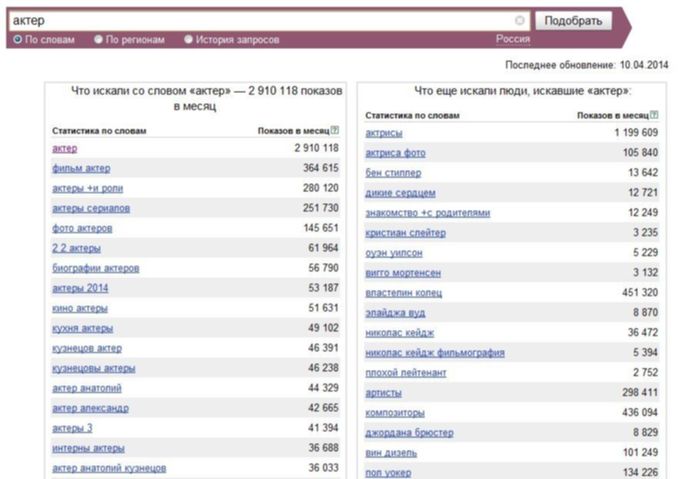Viewport: 688px width, 479px height.
Task: Open the 'актеры сериалов' link
Action: click(91, 208)
